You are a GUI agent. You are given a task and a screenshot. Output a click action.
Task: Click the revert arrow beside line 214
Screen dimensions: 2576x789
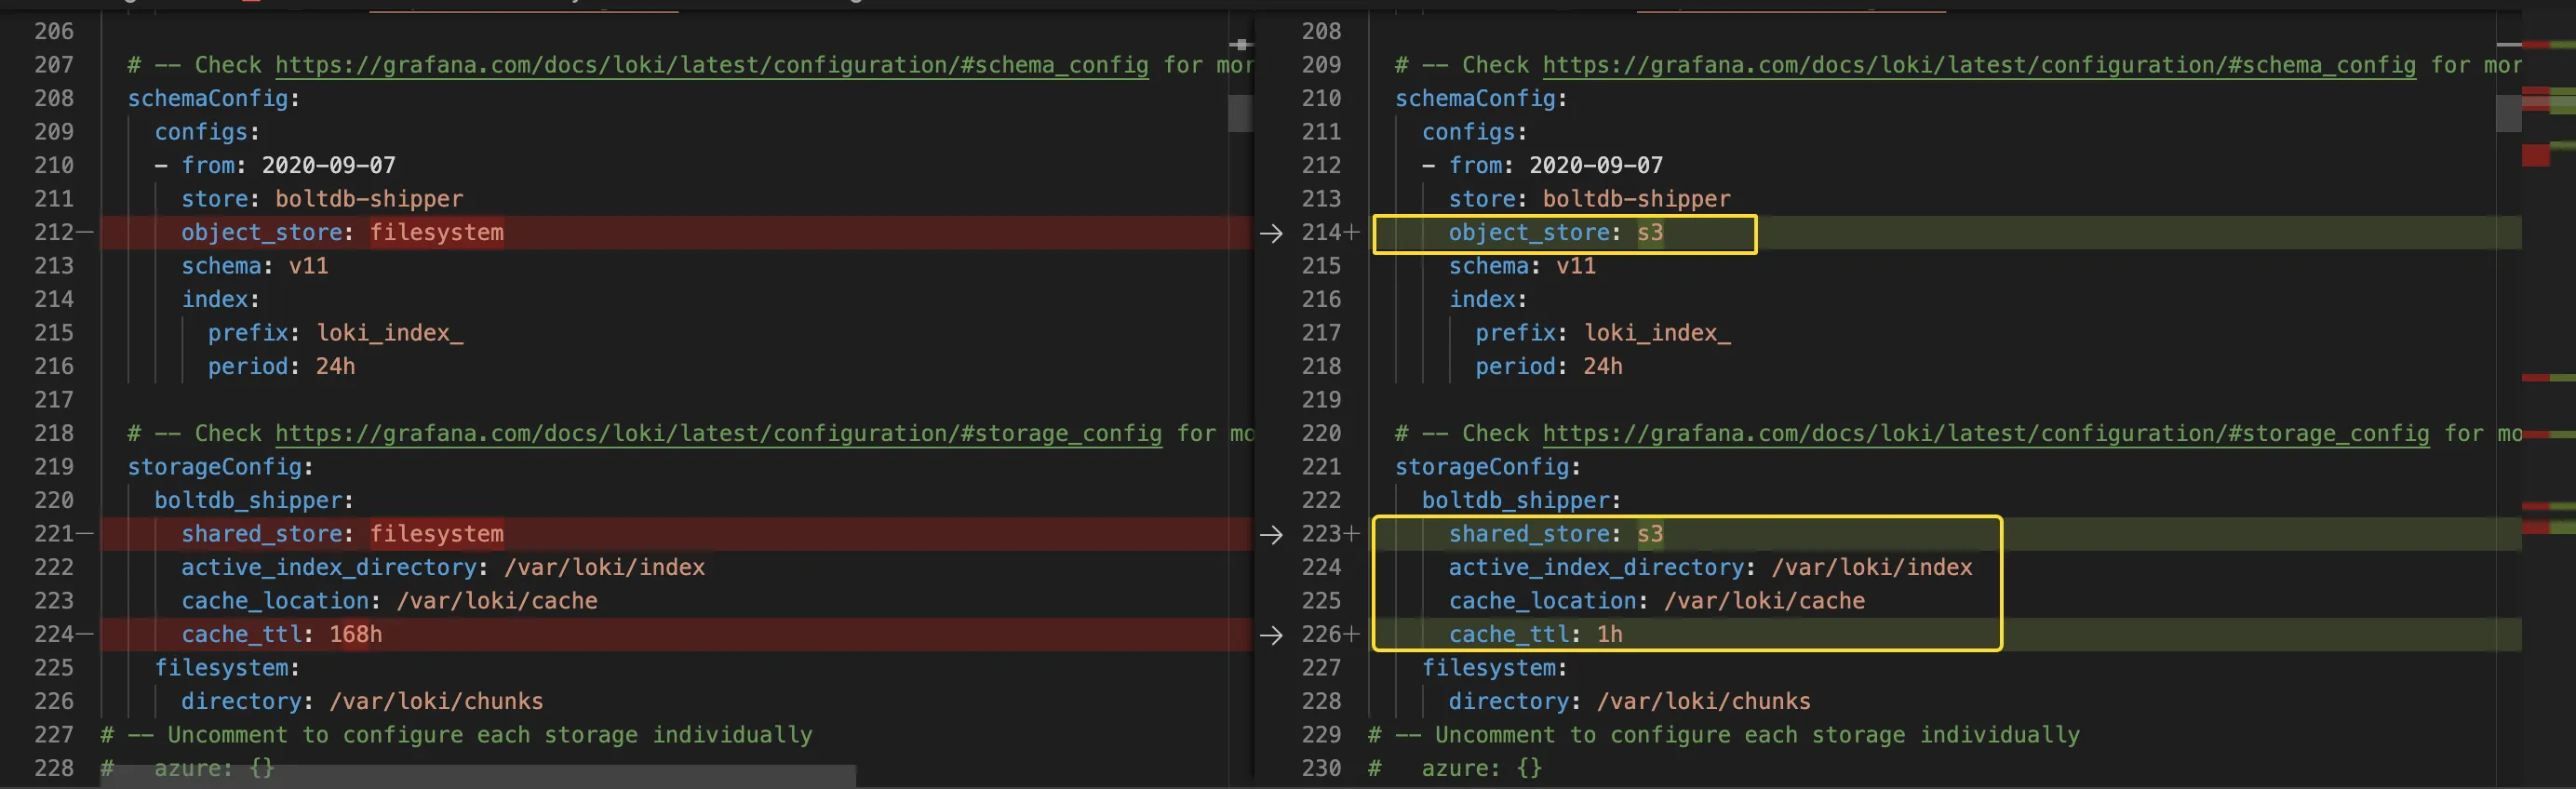[1270, 233]
